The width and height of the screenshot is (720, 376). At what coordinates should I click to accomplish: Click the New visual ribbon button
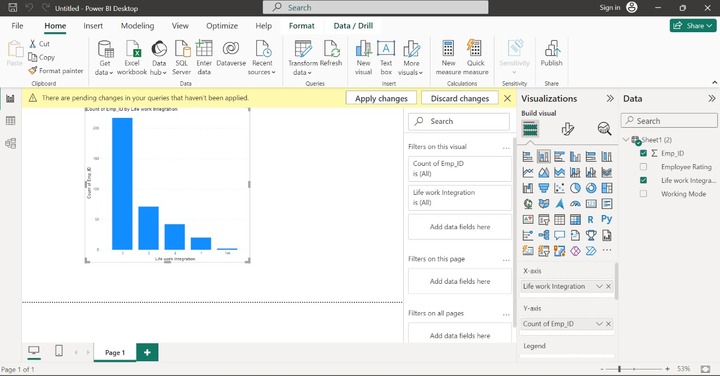click(x=363, y=58)
